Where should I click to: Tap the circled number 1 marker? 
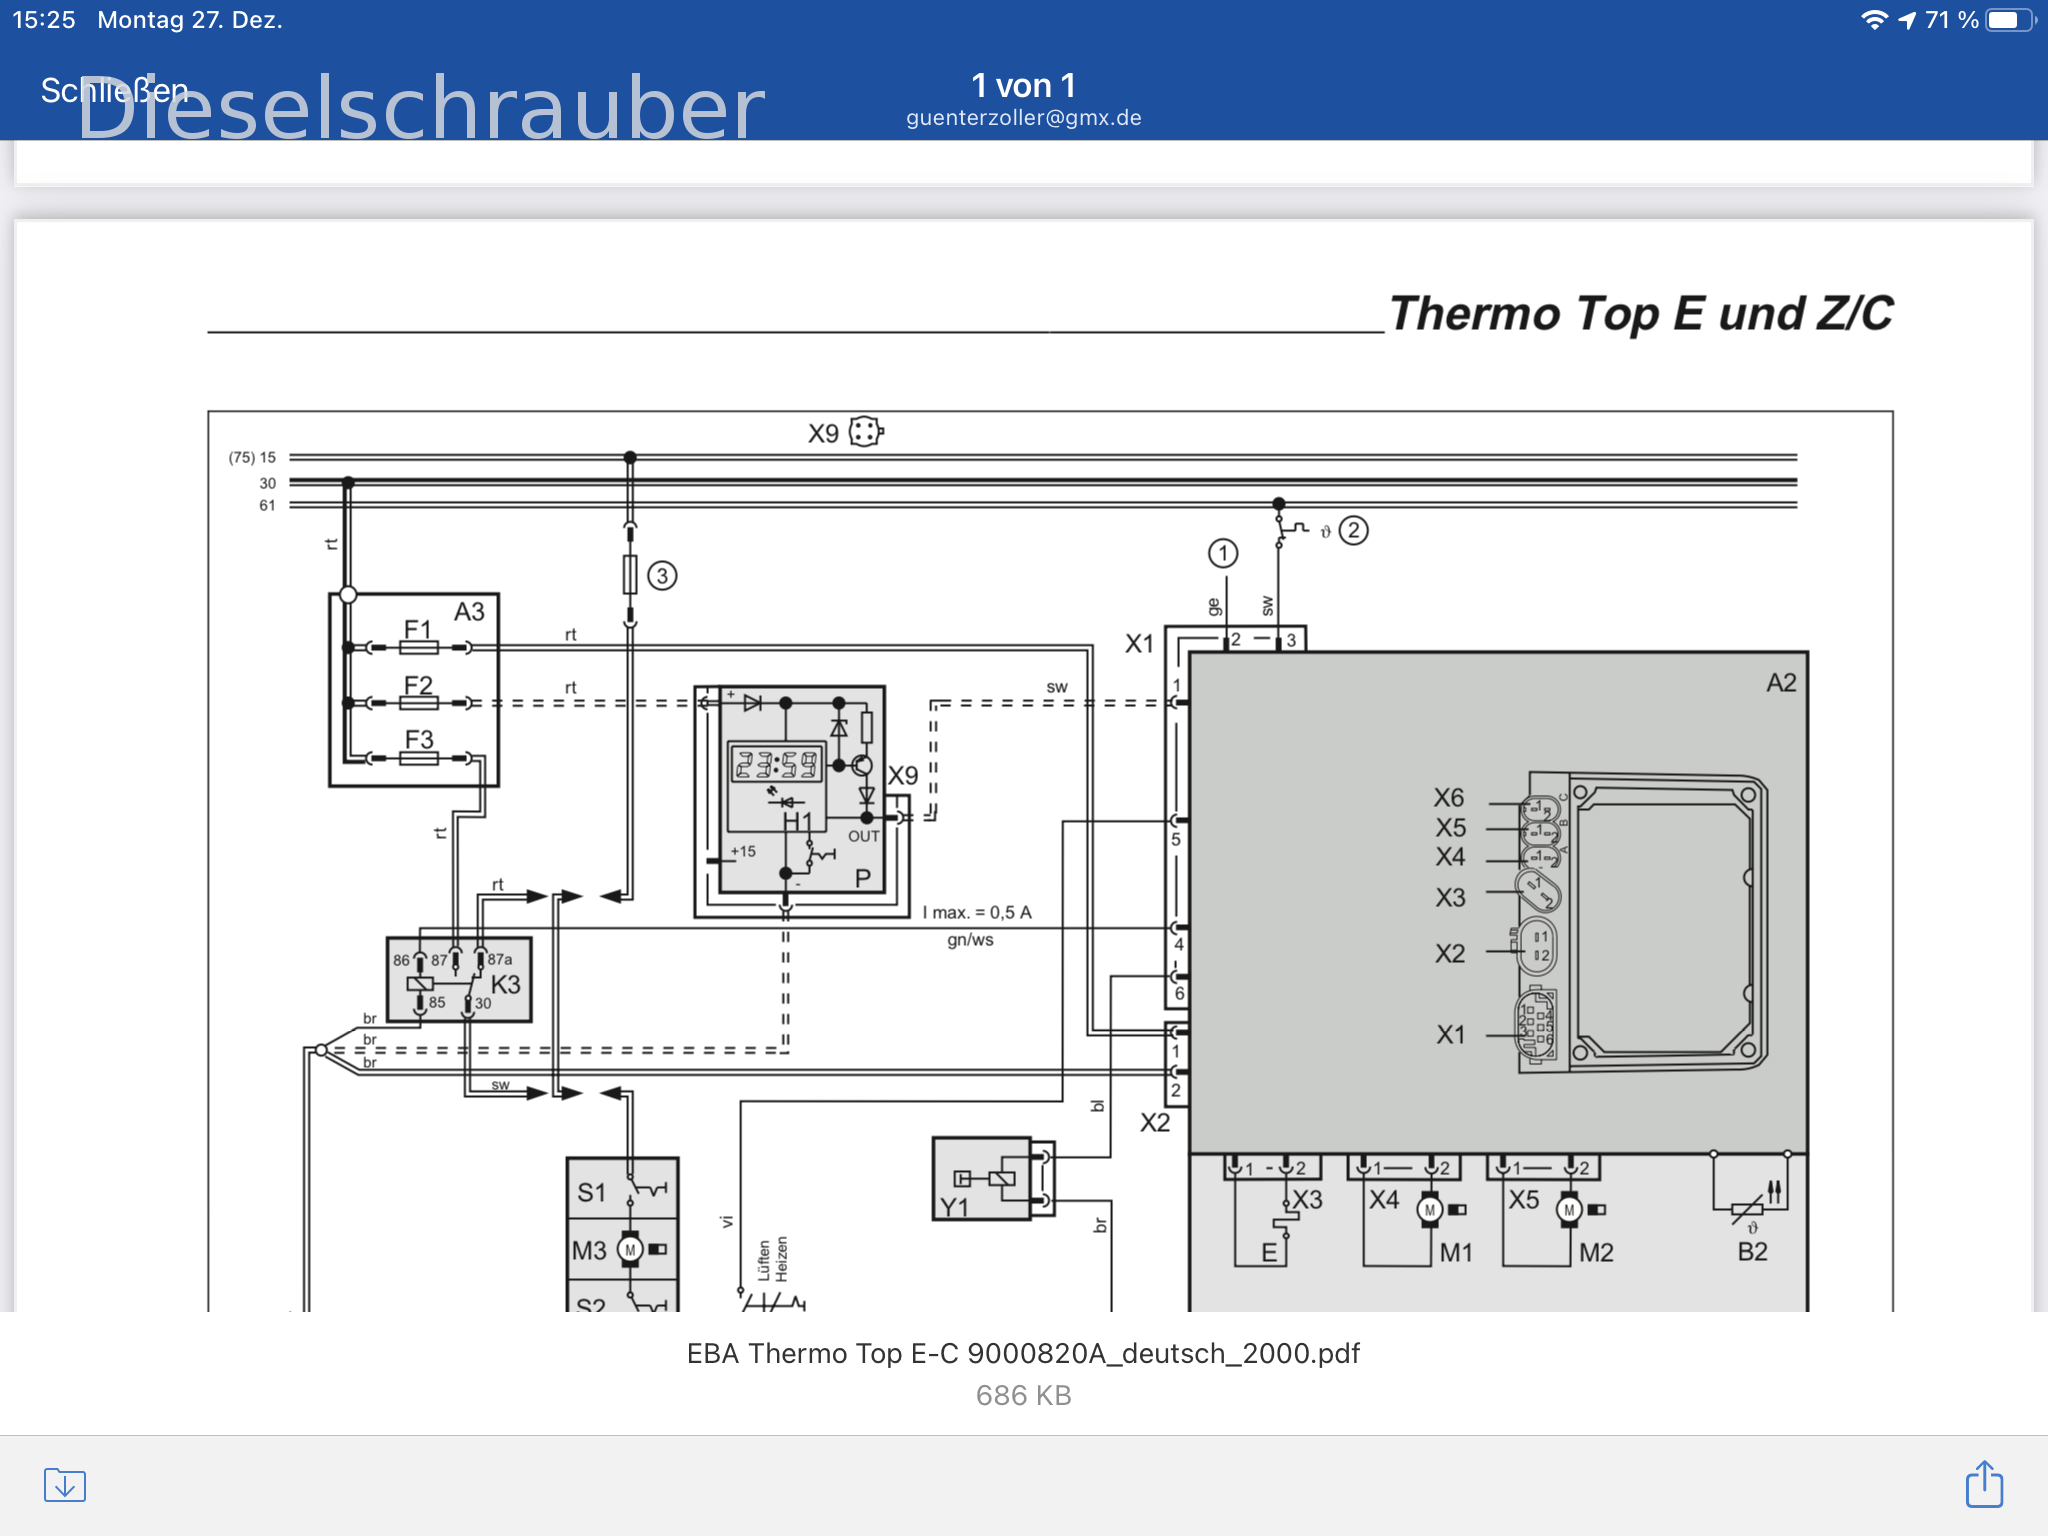(x=1223, y=553)
